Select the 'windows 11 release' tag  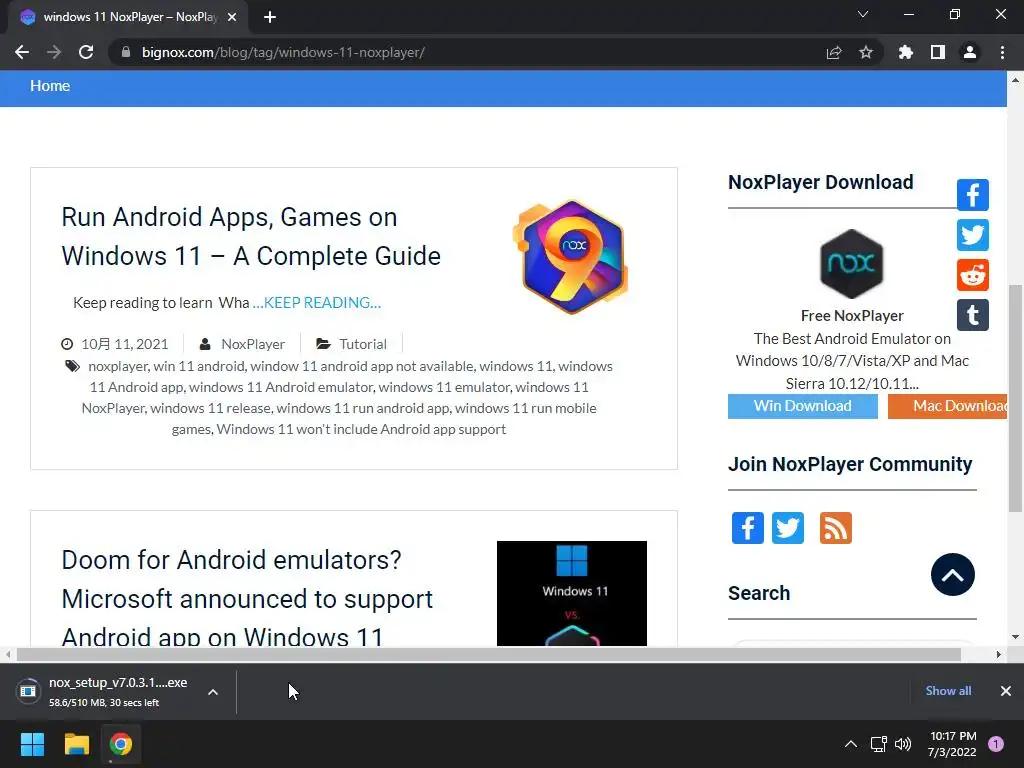pos(210,408)
